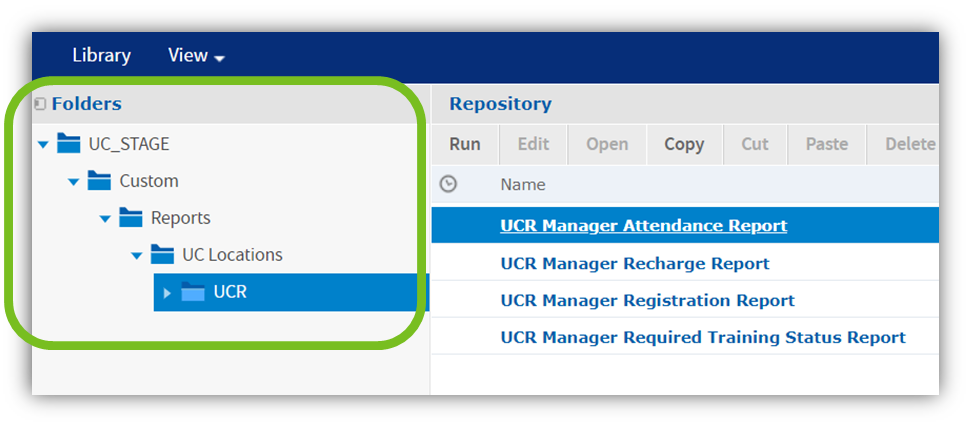
Task: Click the UCR folder icon
Action: (x=193, y=293)
